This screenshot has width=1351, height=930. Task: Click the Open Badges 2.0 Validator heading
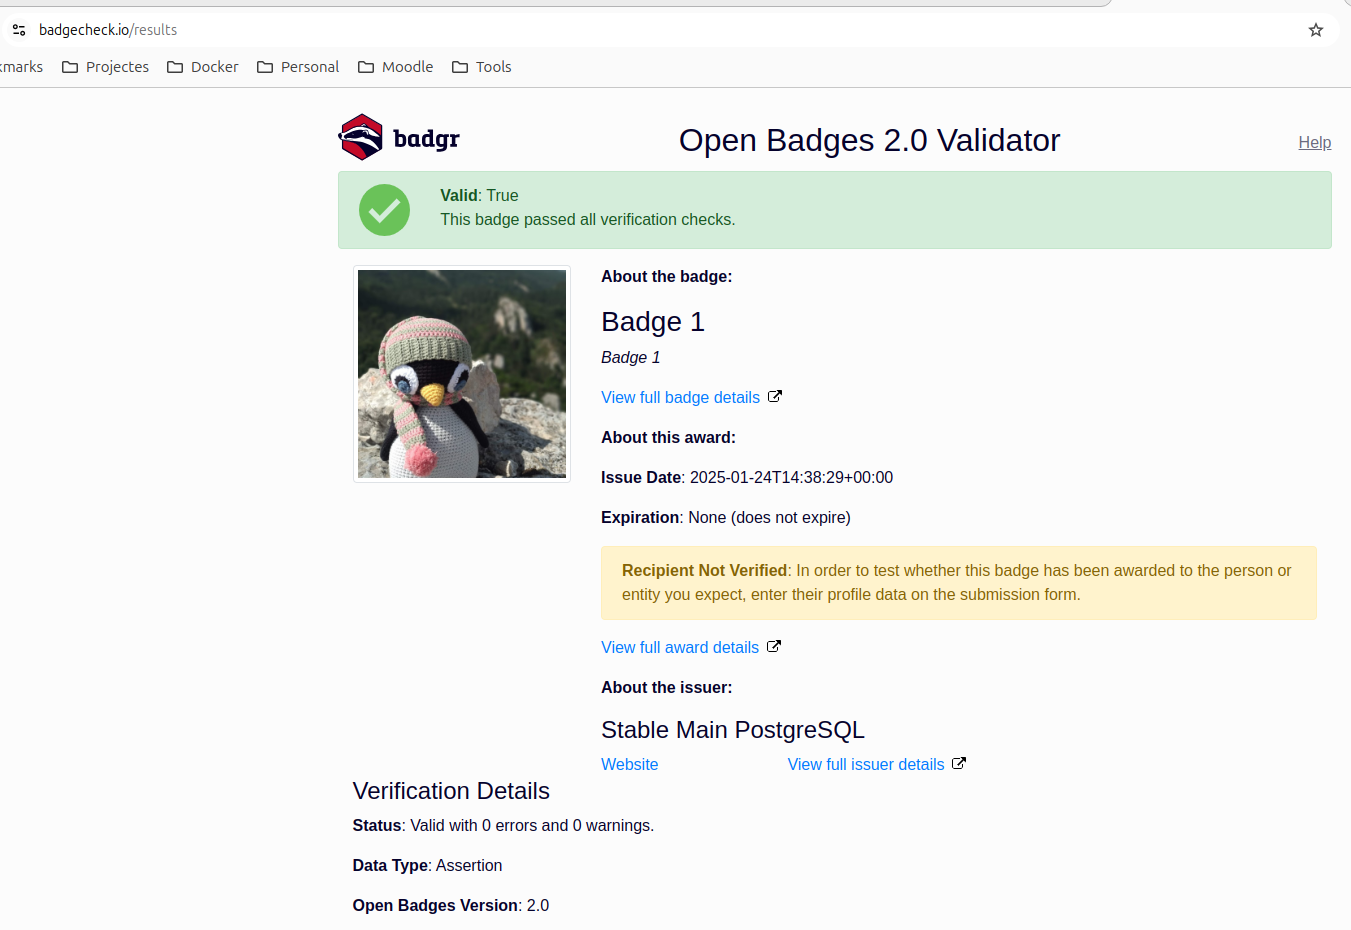869,140
